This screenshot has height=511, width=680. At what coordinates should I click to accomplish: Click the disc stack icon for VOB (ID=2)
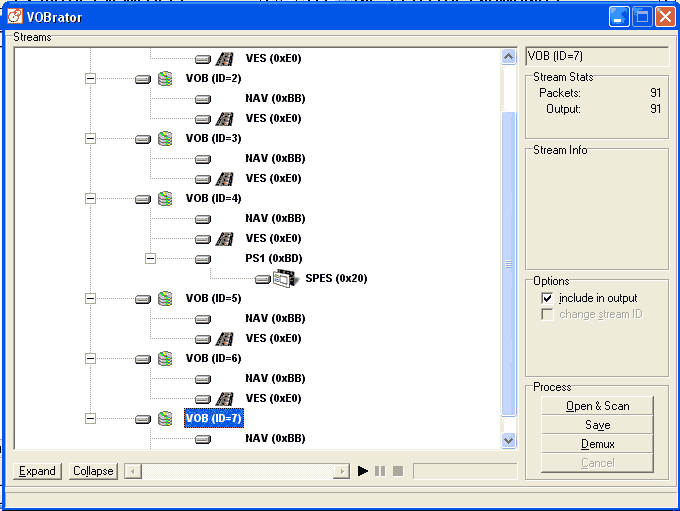click(165, 79)
